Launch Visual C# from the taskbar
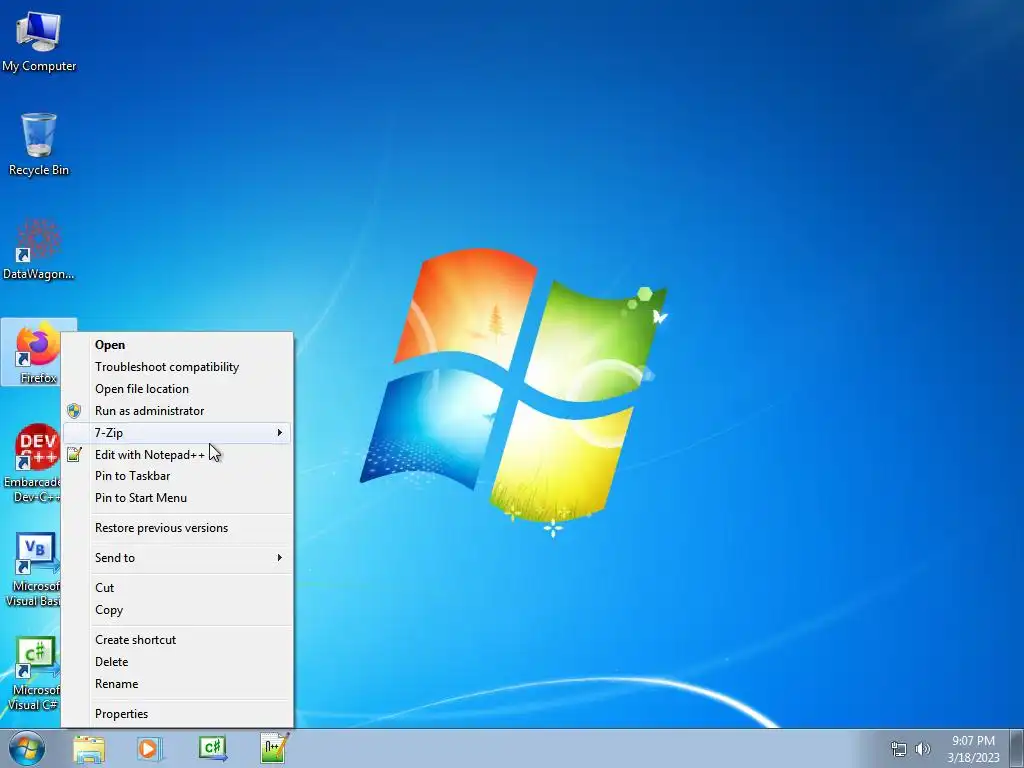Viewport: 1024px width, 768px height. [213, 749]
